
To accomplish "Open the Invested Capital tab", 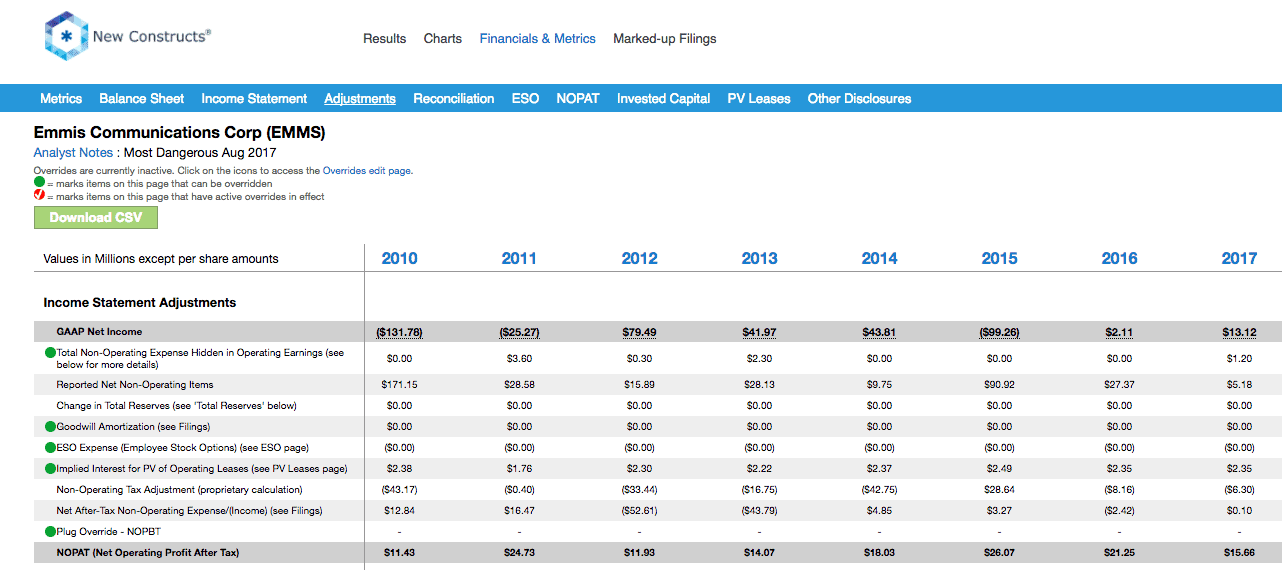I will point(663,98).
